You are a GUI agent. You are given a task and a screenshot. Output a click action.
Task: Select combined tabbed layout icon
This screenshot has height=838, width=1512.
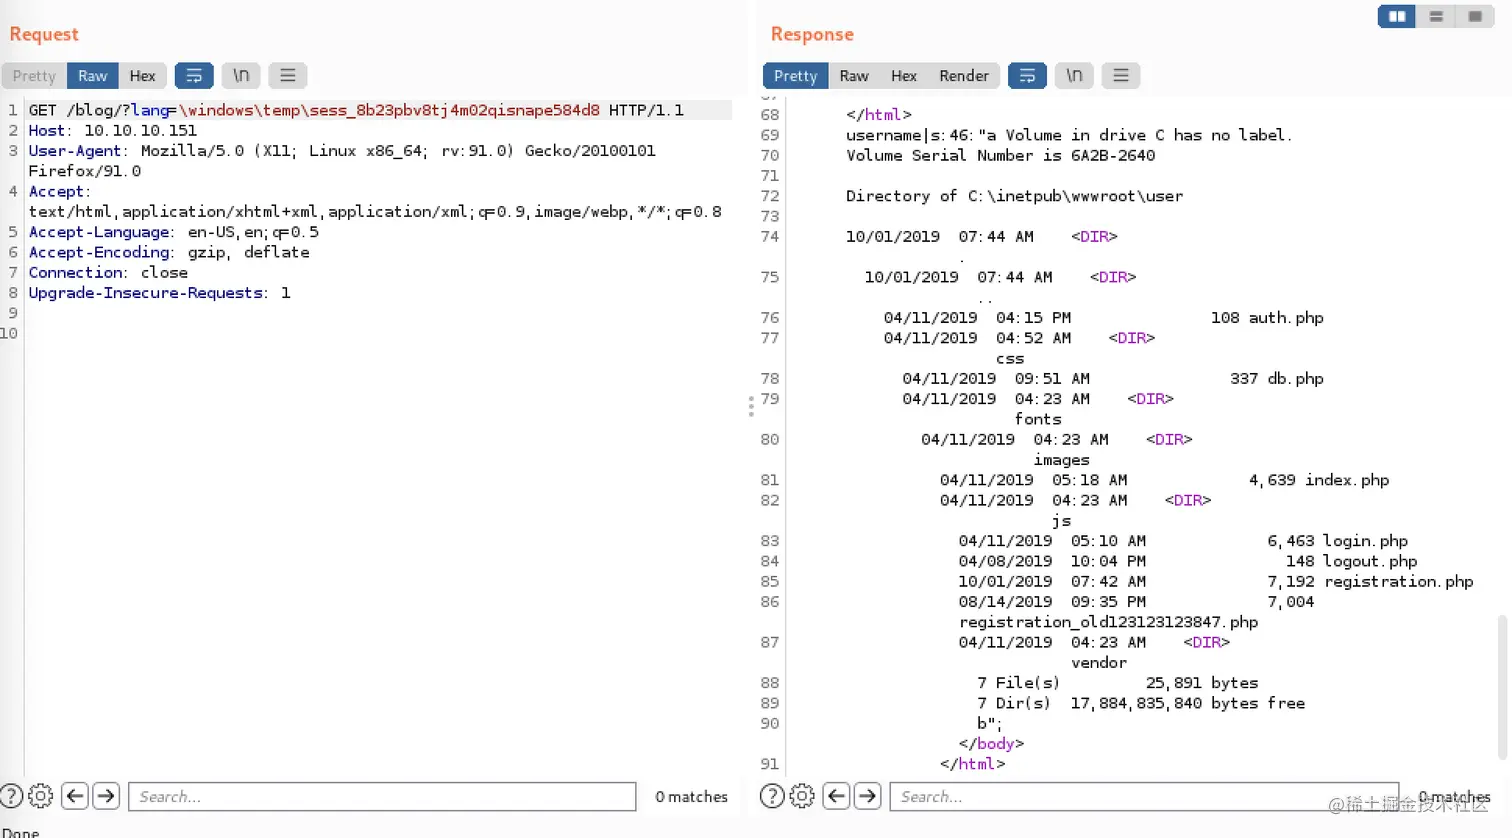pyautogui.click(x=1474, y=17)
